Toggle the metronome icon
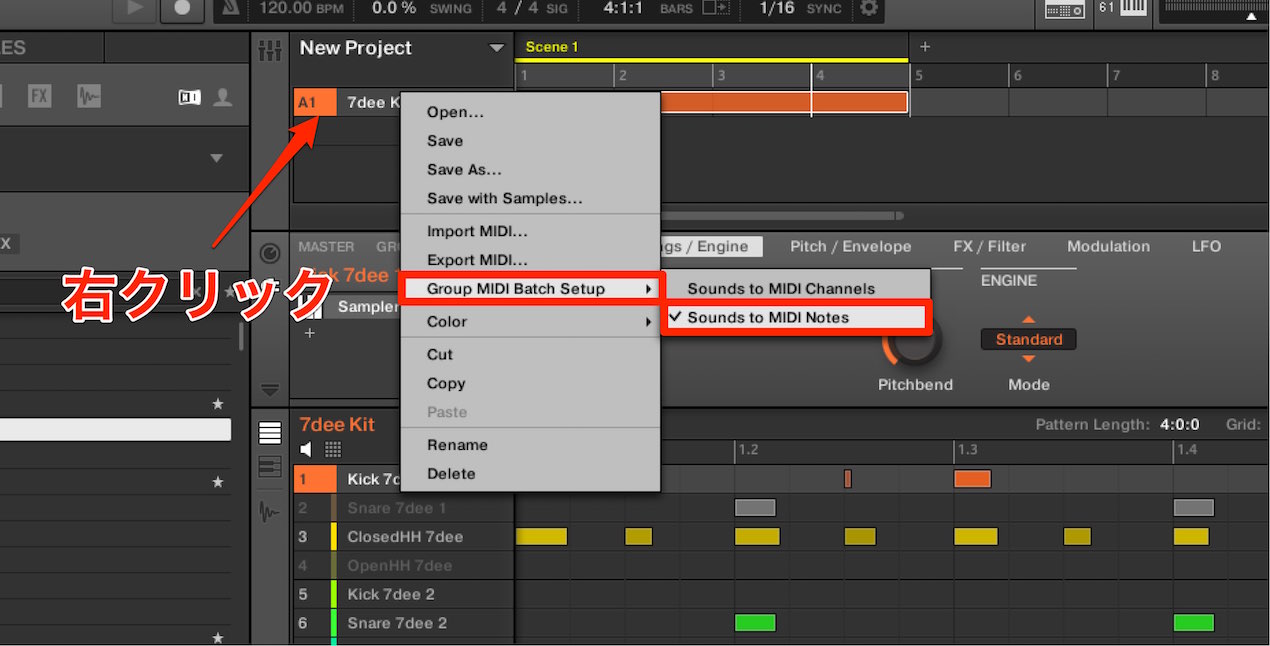Image resolution: width=1270 pixels, height=646 pixels. 230,8
